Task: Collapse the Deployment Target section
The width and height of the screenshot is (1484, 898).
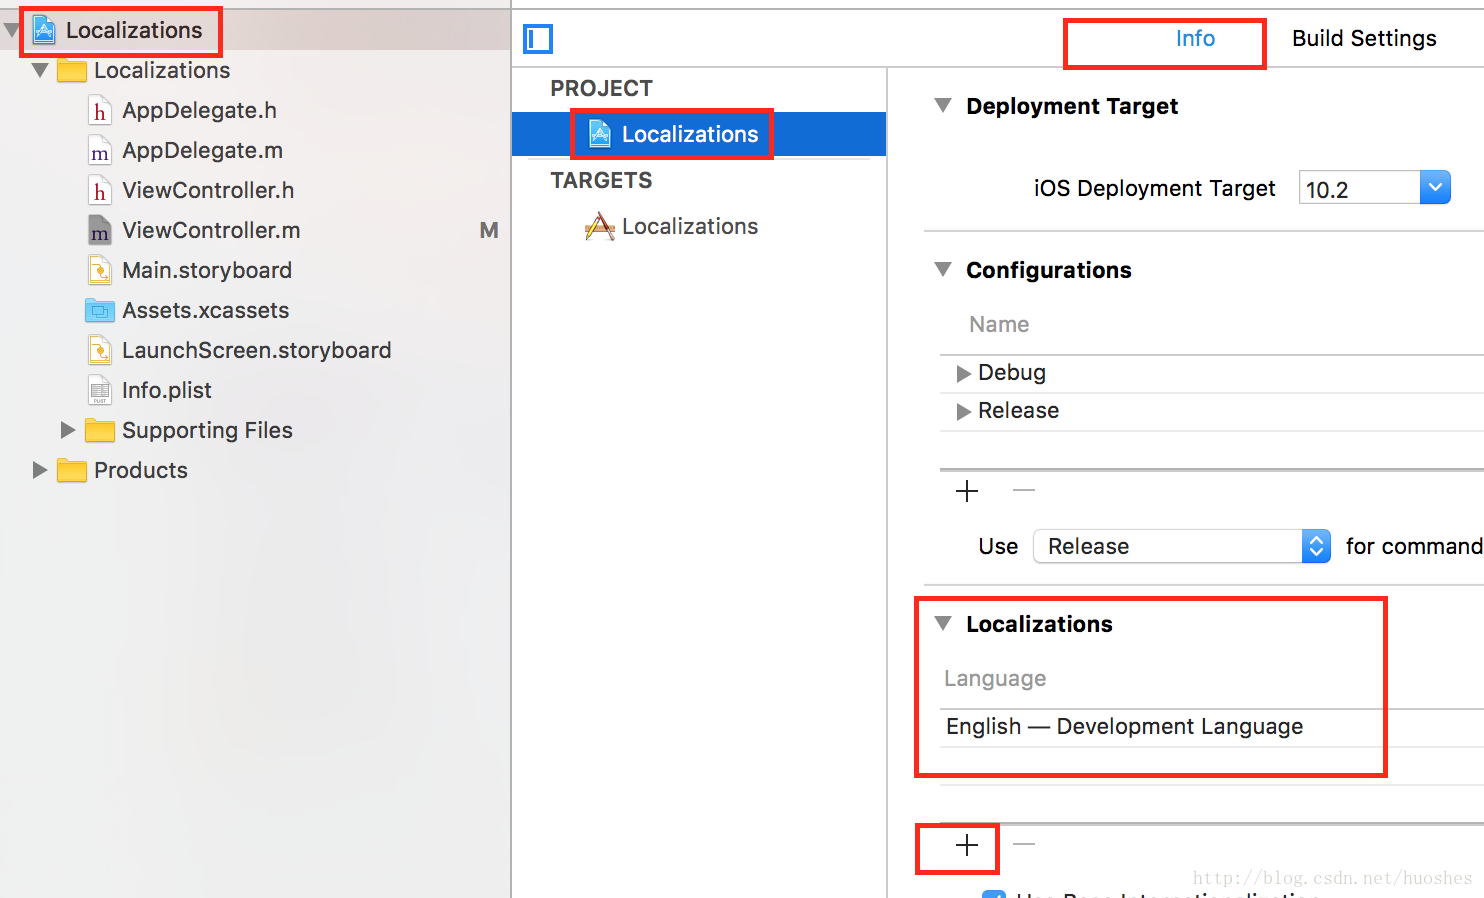Action: pos(942,105)
